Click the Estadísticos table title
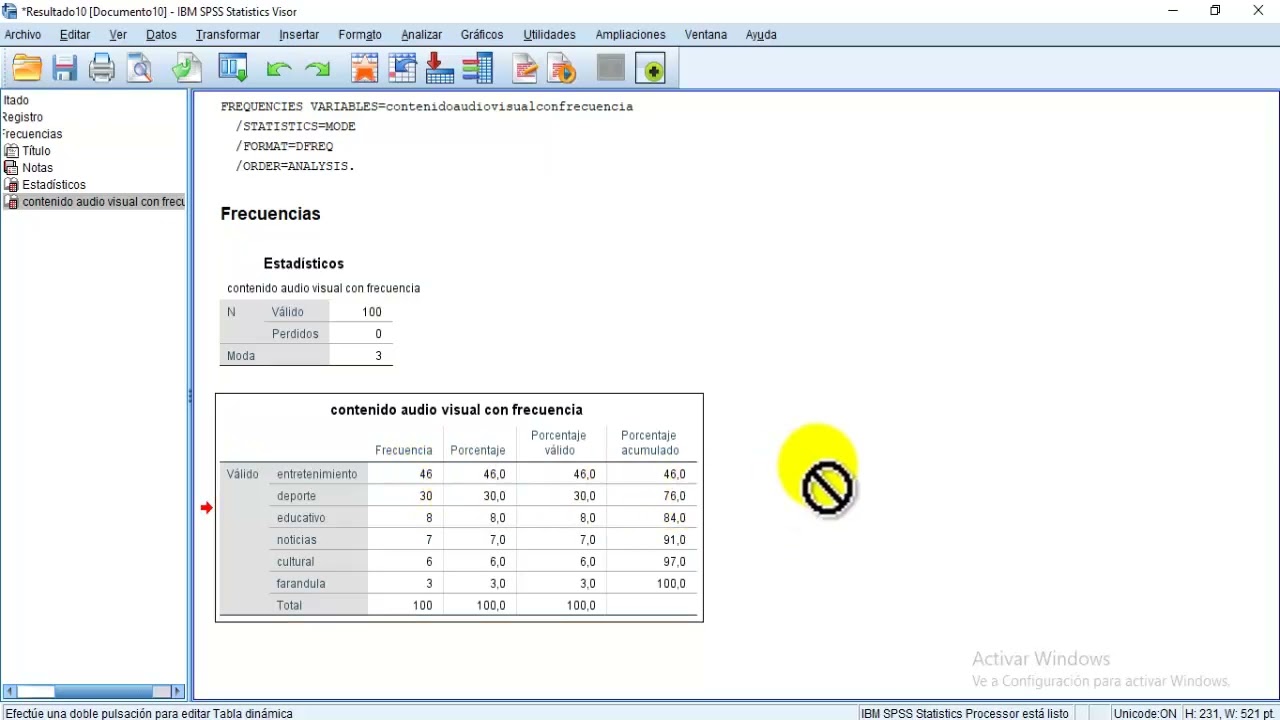This screenshot has width=1280, height=720. 304,263
